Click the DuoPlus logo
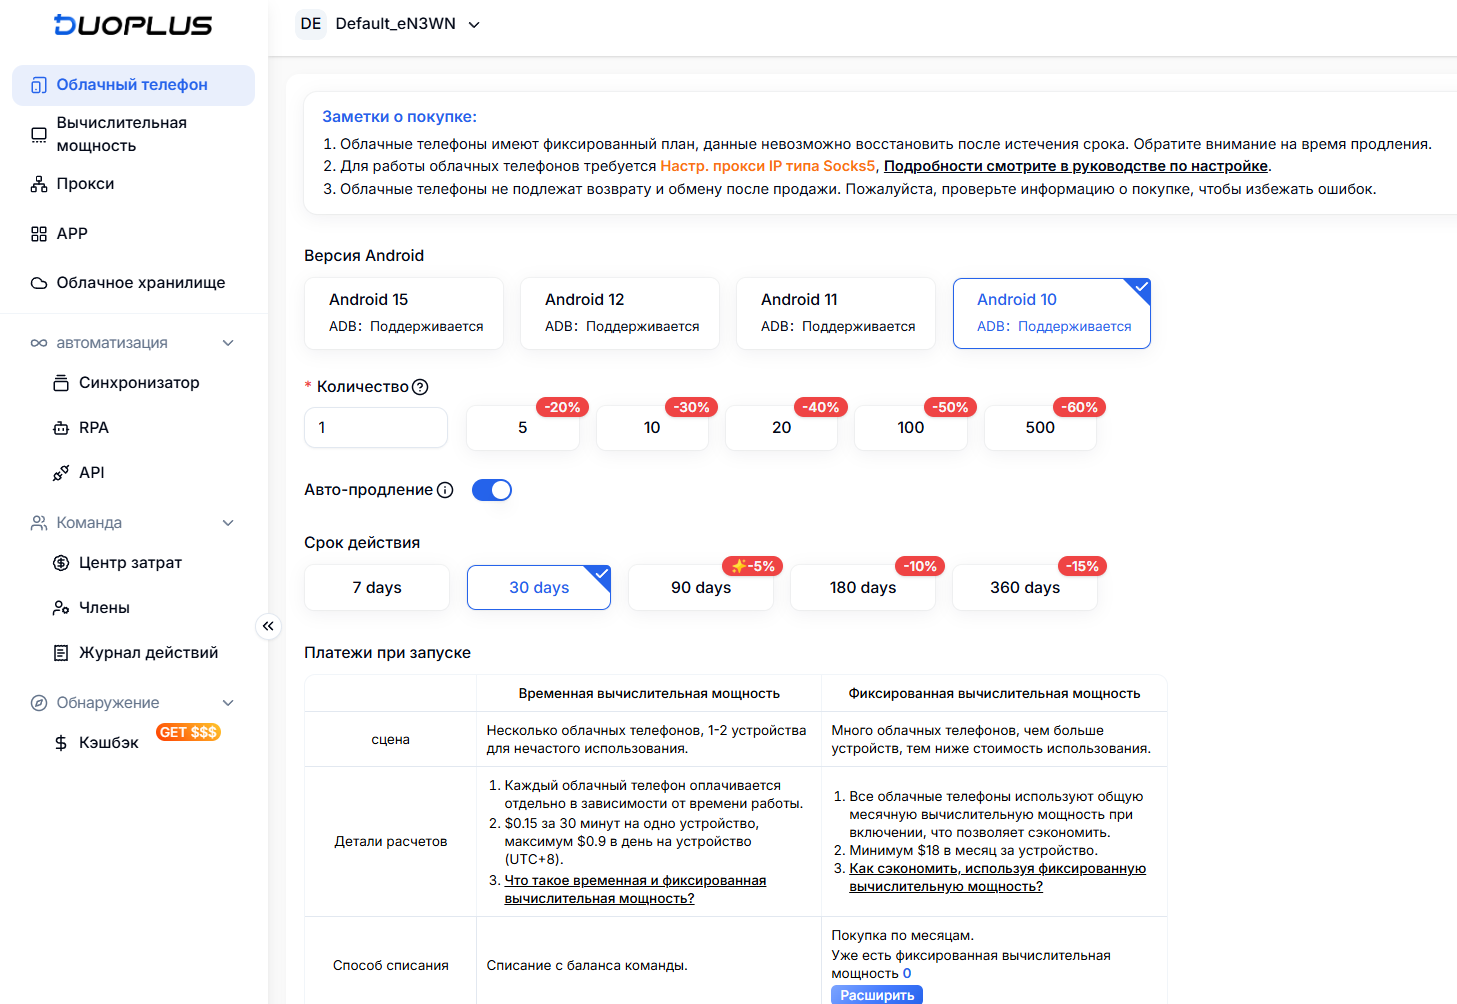 pos(133,25)
